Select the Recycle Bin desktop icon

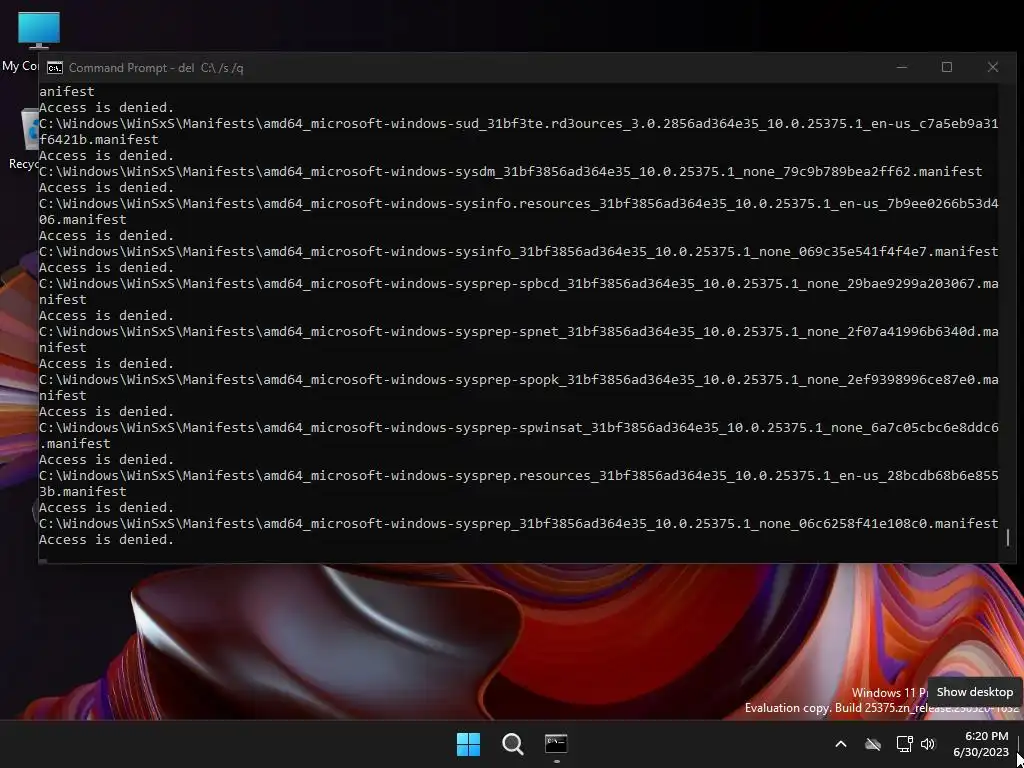pyautogui.click(x=24, y=138)
